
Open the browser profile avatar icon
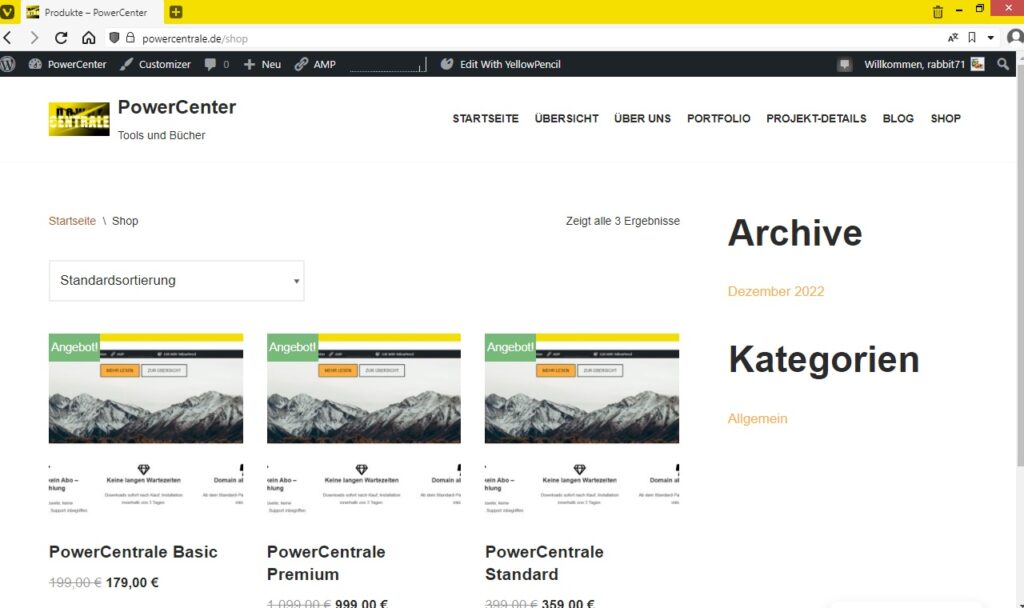tap(1015, 37)
